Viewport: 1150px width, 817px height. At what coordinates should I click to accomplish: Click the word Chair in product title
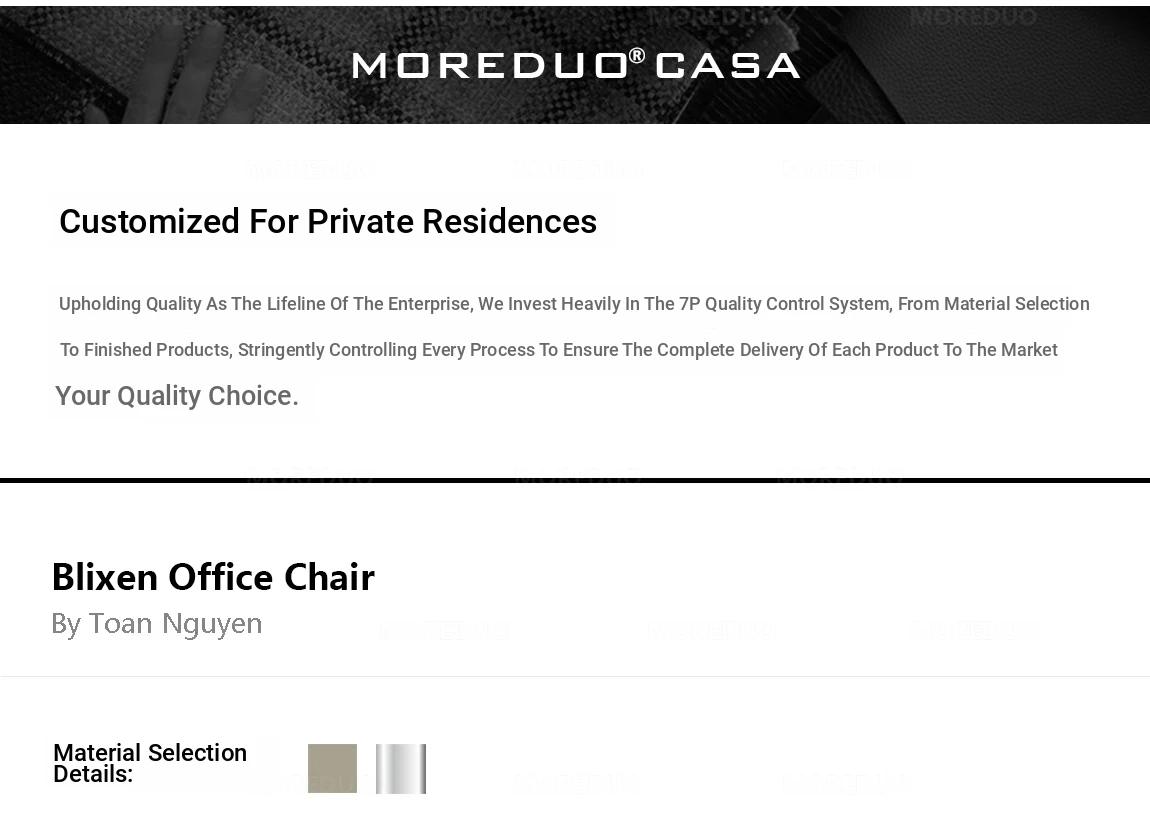tap(329, 577)
